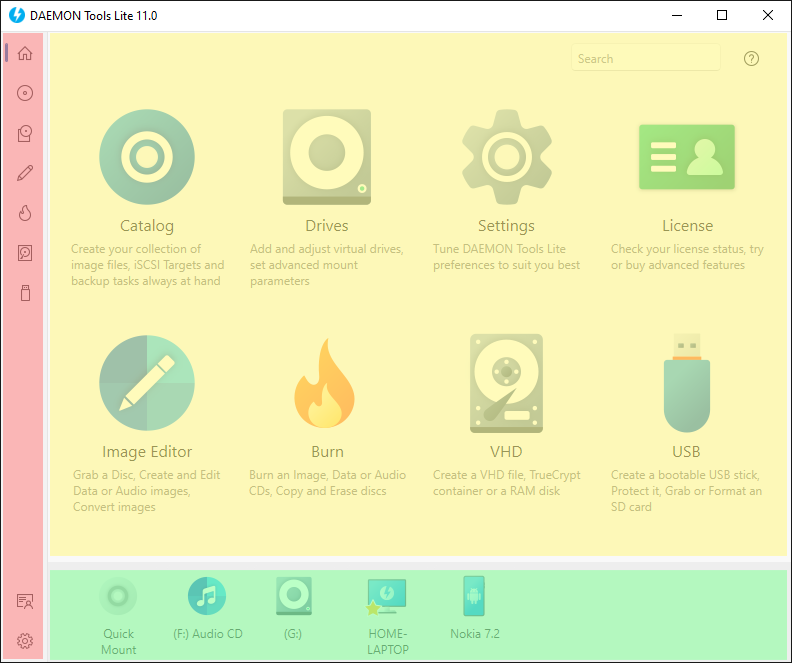Screen dimensions: 792x663
Task: Focus the Search input field
Action: [646, 59]
